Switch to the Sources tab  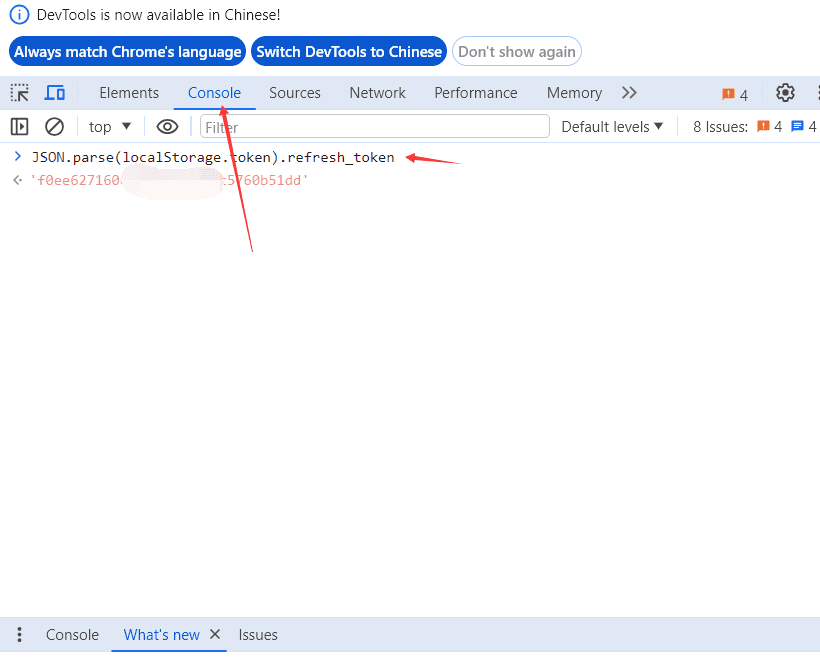coord(295,93)
